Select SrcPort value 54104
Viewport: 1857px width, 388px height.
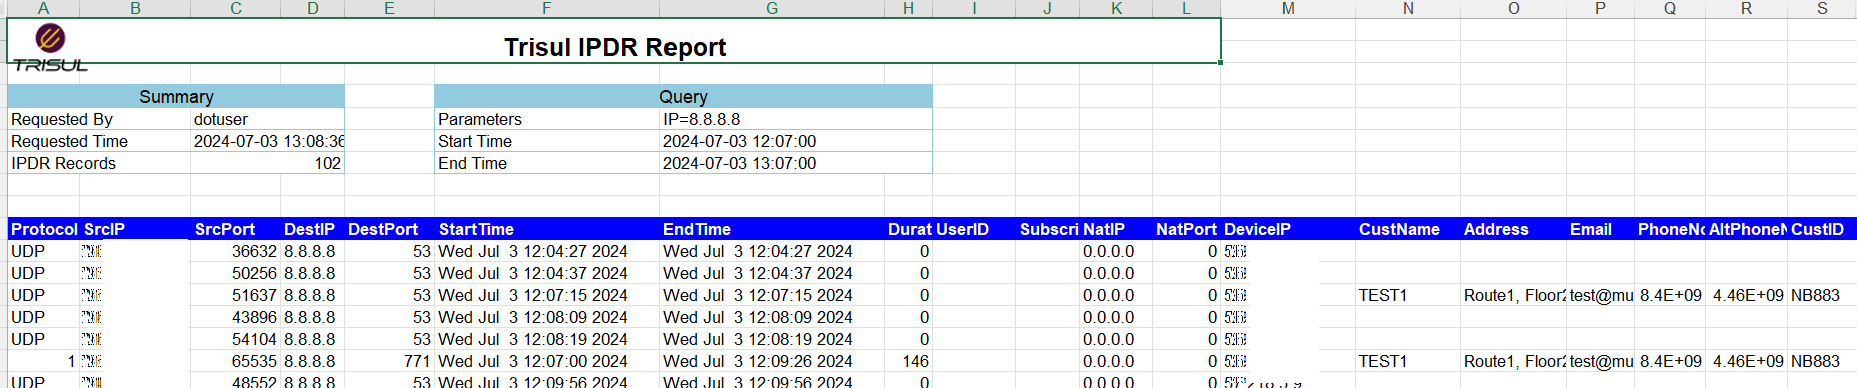click(235, 339)
